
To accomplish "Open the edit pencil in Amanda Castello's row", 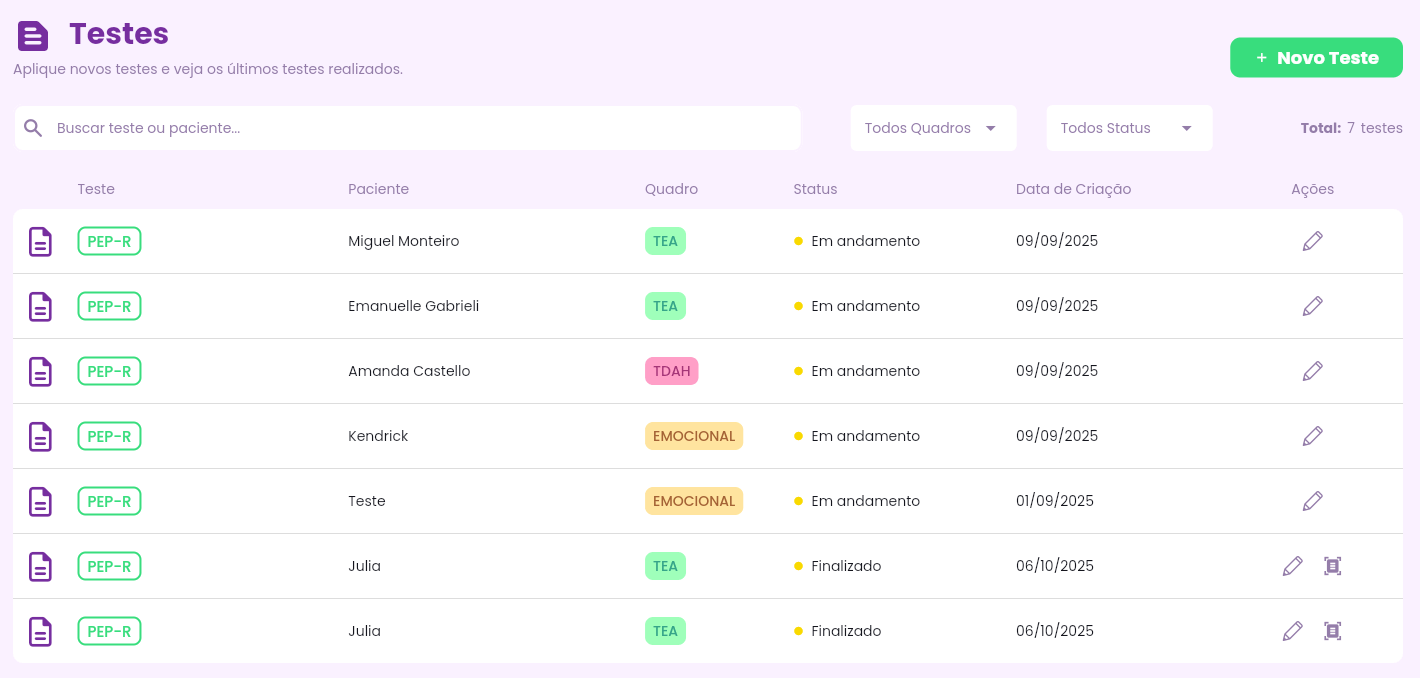I will click(1312, 371).
